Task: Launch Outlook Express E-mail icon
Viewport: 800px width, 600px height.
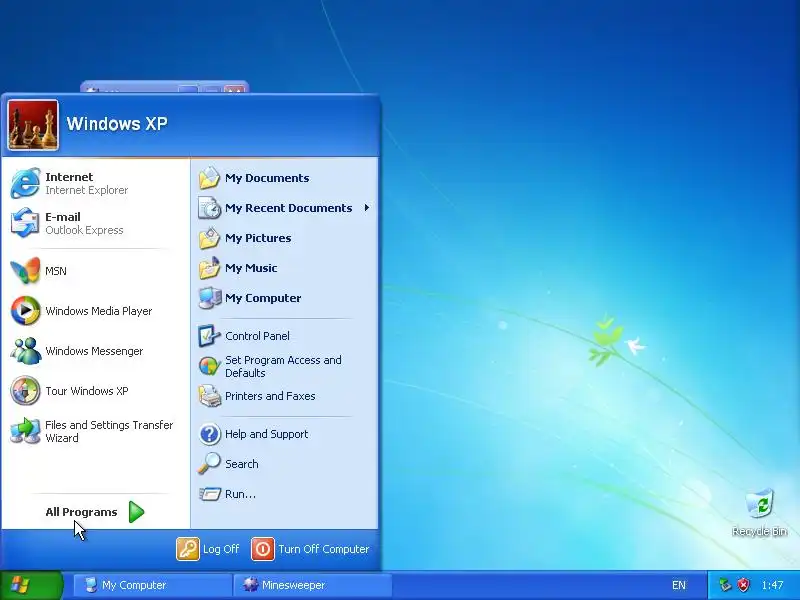Action: pyautogui.click(x=25, y=223)
